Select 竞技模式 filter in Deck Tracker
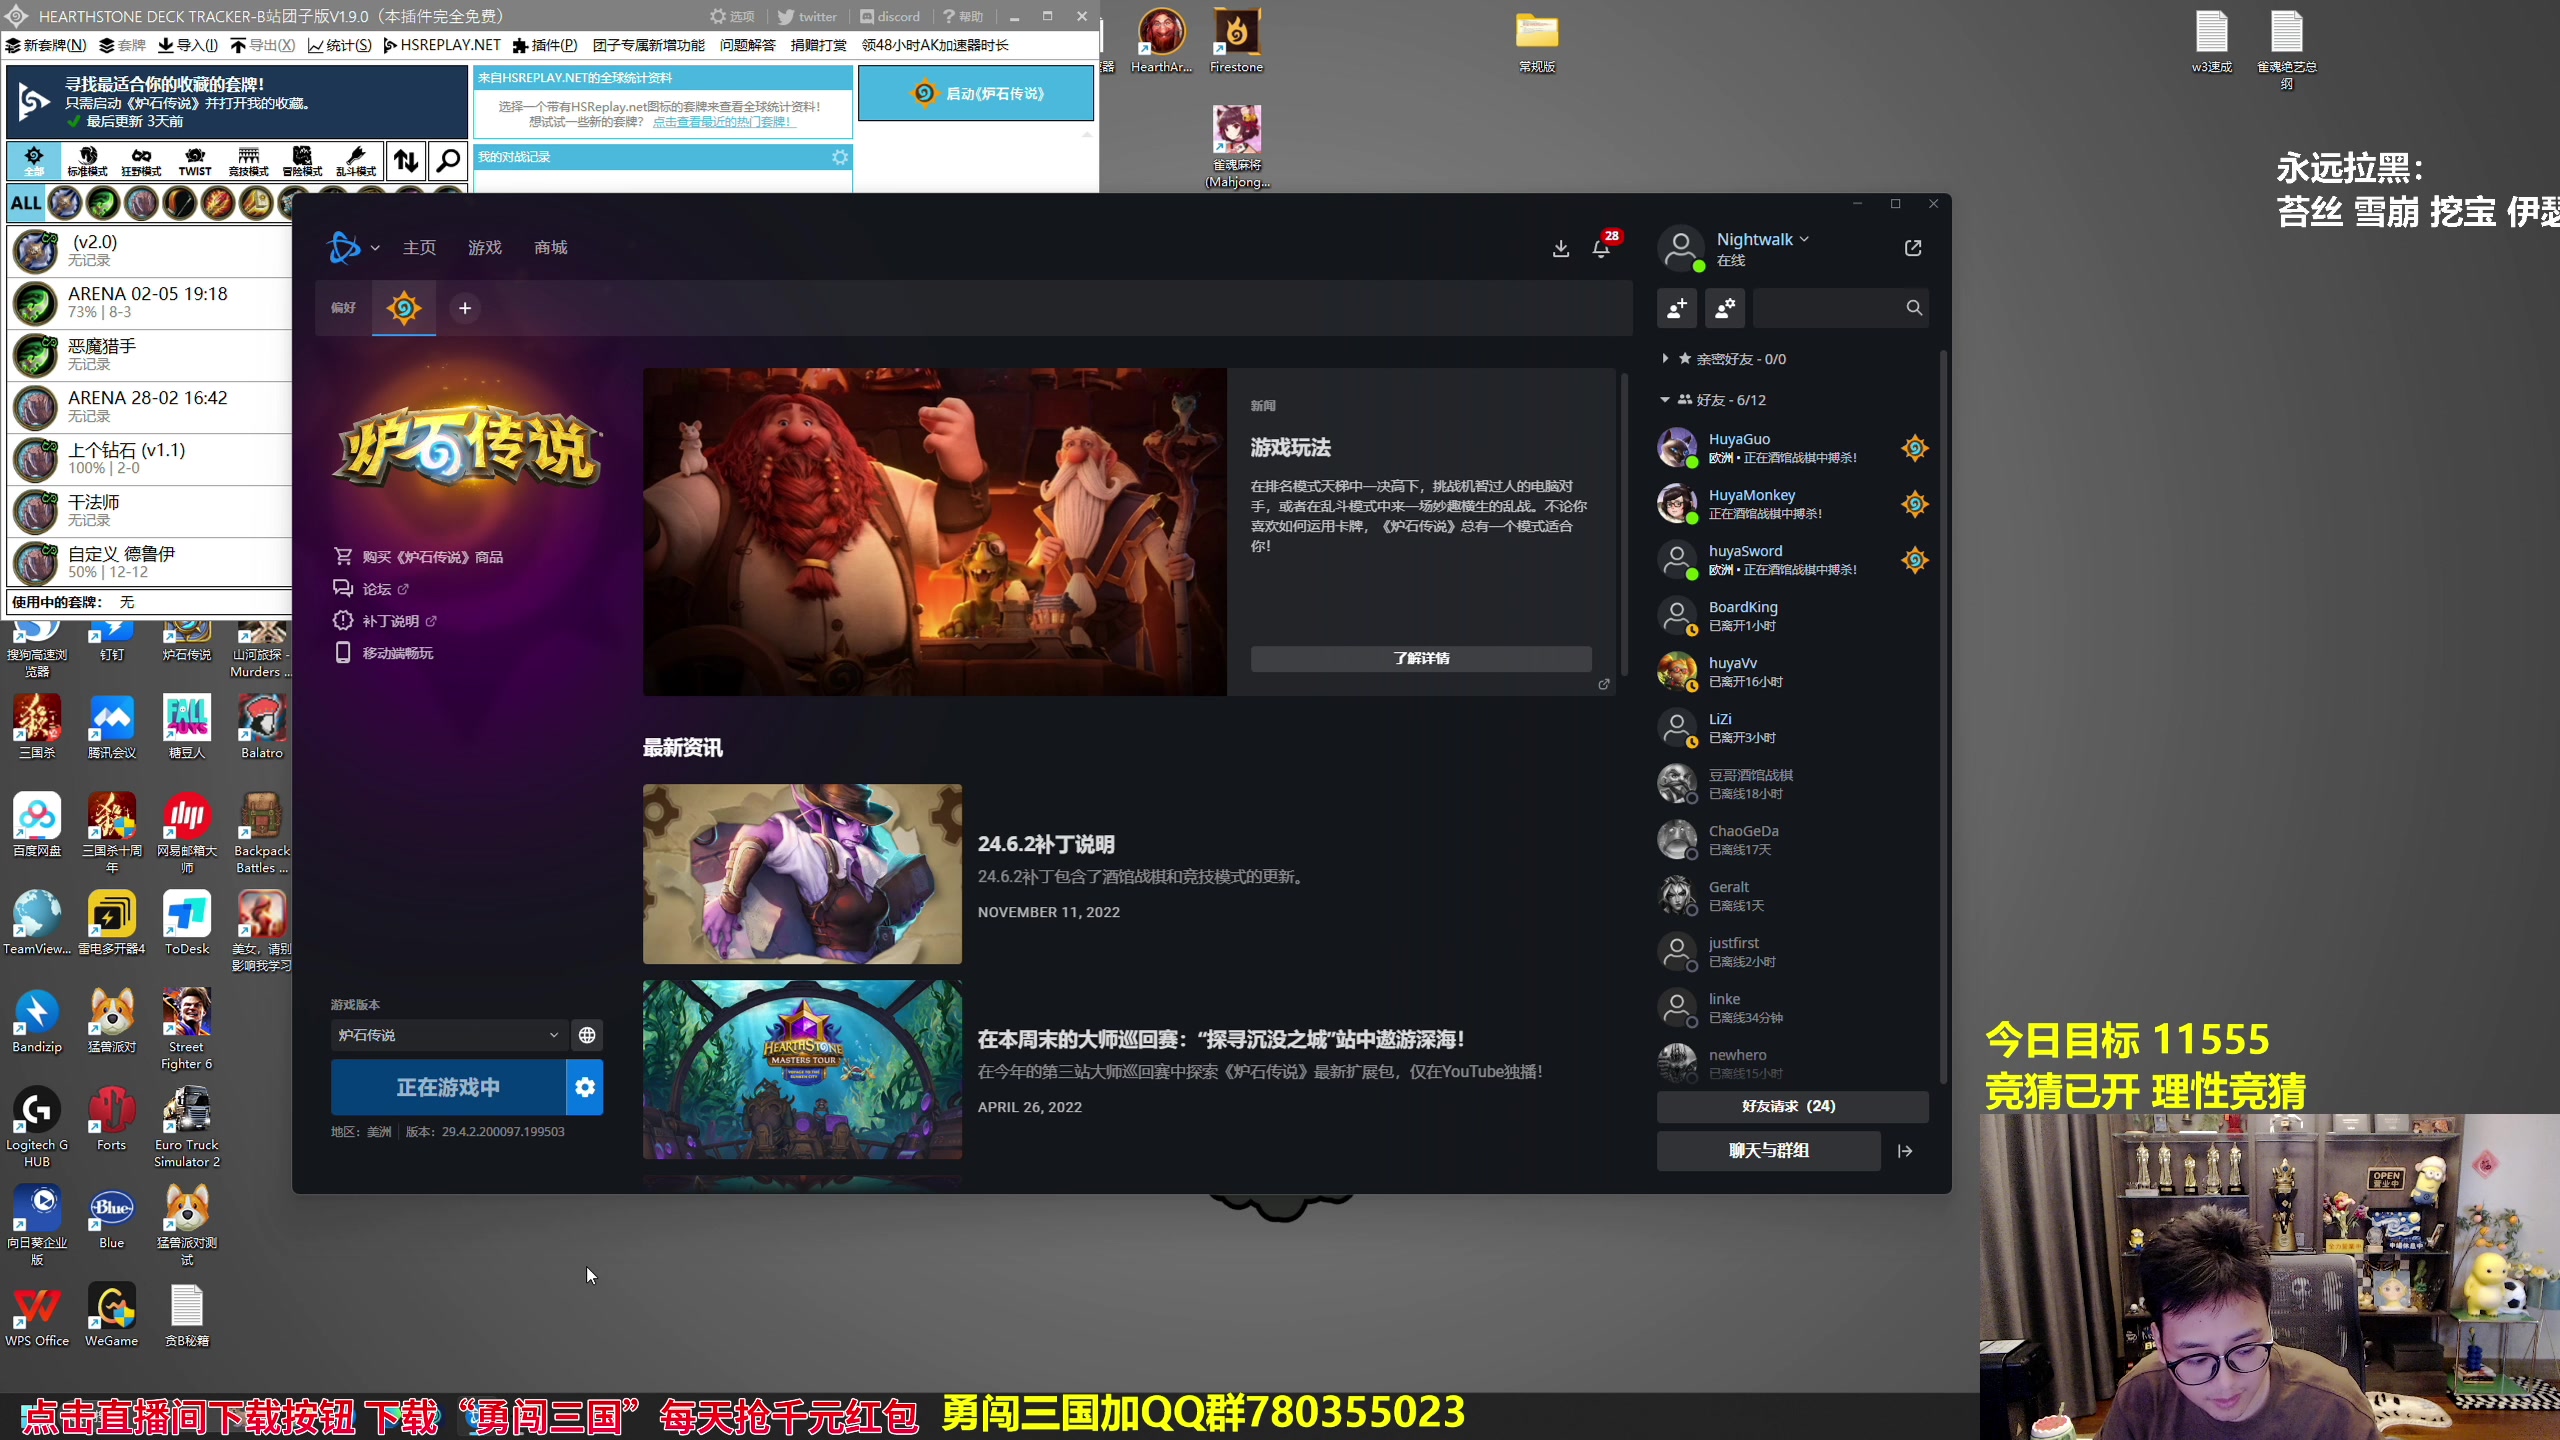The width and height of the screenshot is (2560, 1440). pos(249,161)
